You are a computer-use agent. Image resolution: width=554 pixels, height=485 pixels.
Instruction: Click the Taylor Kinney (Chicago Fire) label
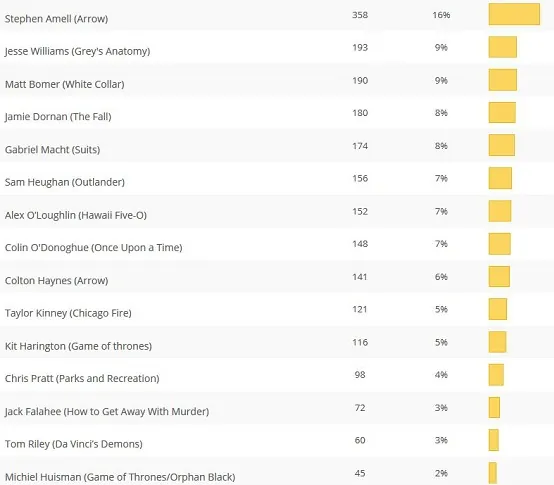point(68,313)
